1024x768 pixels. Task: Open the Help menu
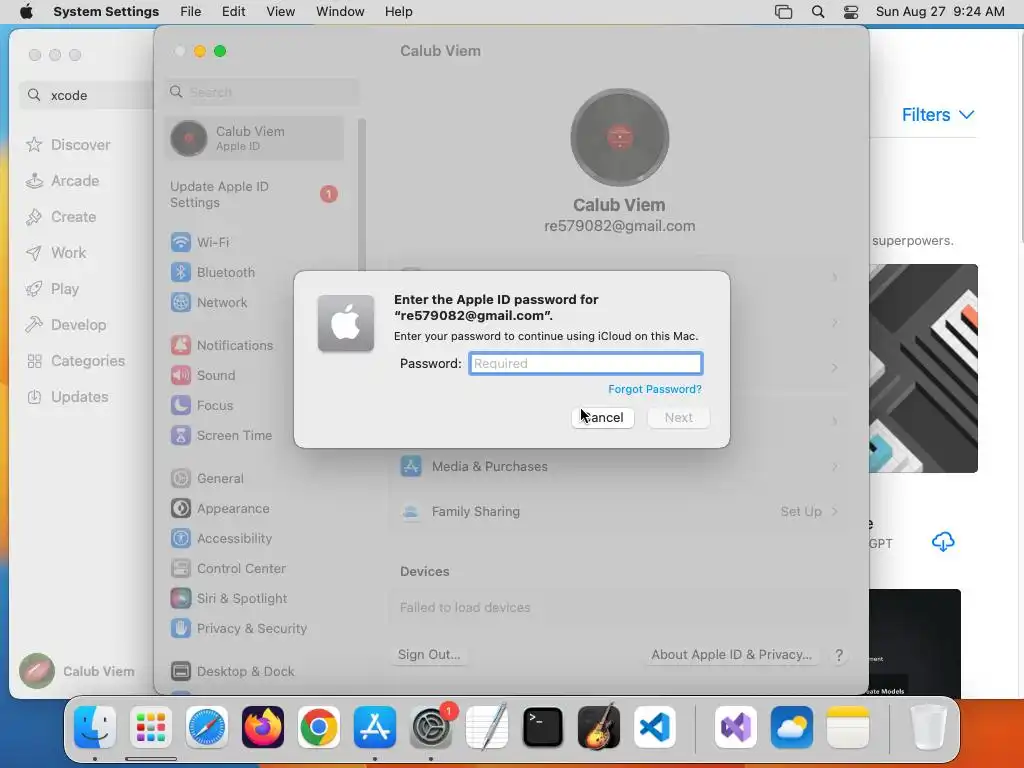point(398,12)
